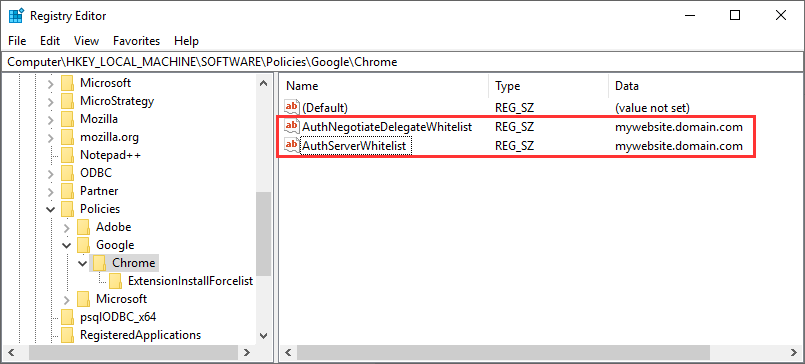This screenshot has width=805, height=364.
Task: Sort values by the Name column header
Action: (x=383, y=86)
